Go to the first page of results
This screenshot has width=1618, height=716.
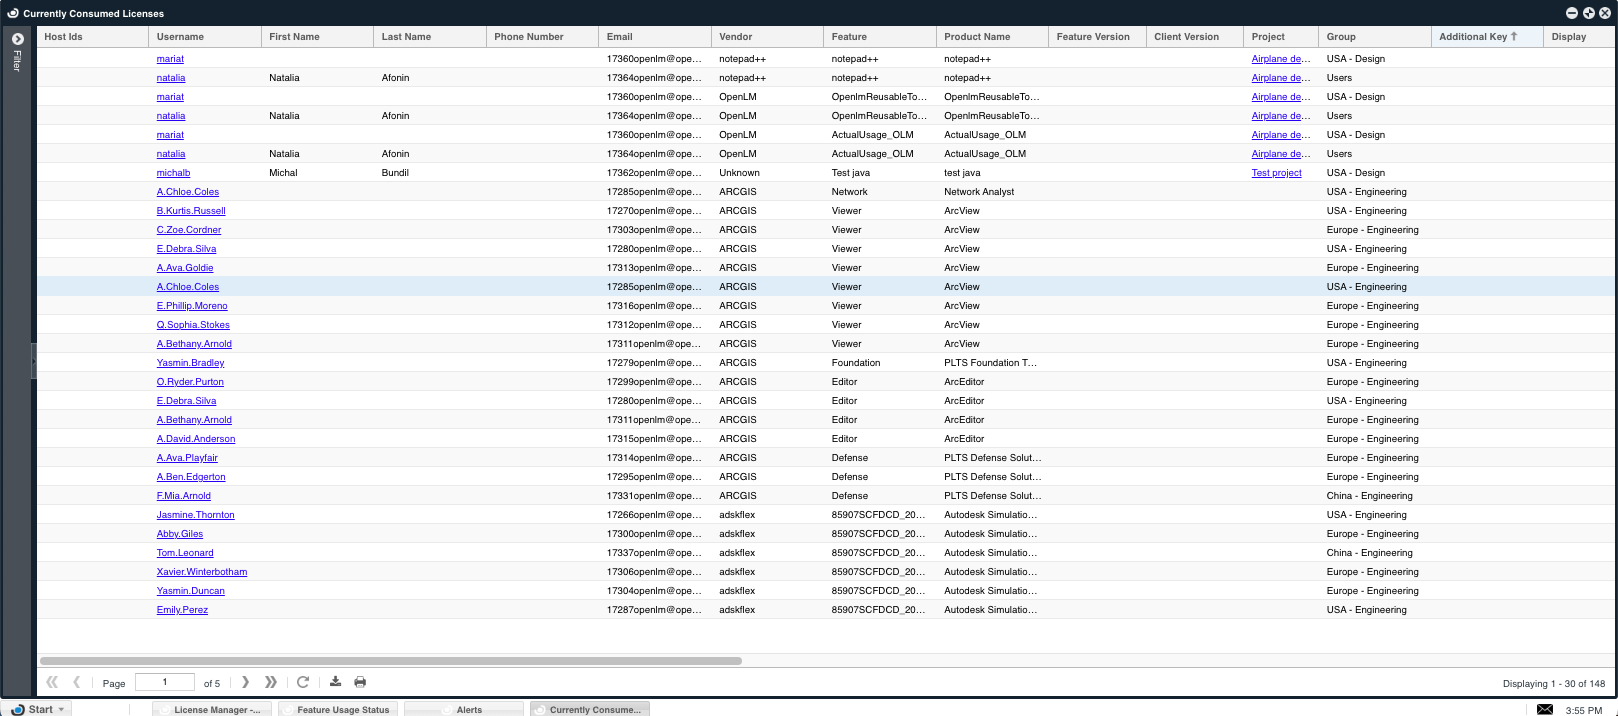(x=52, y=682)
